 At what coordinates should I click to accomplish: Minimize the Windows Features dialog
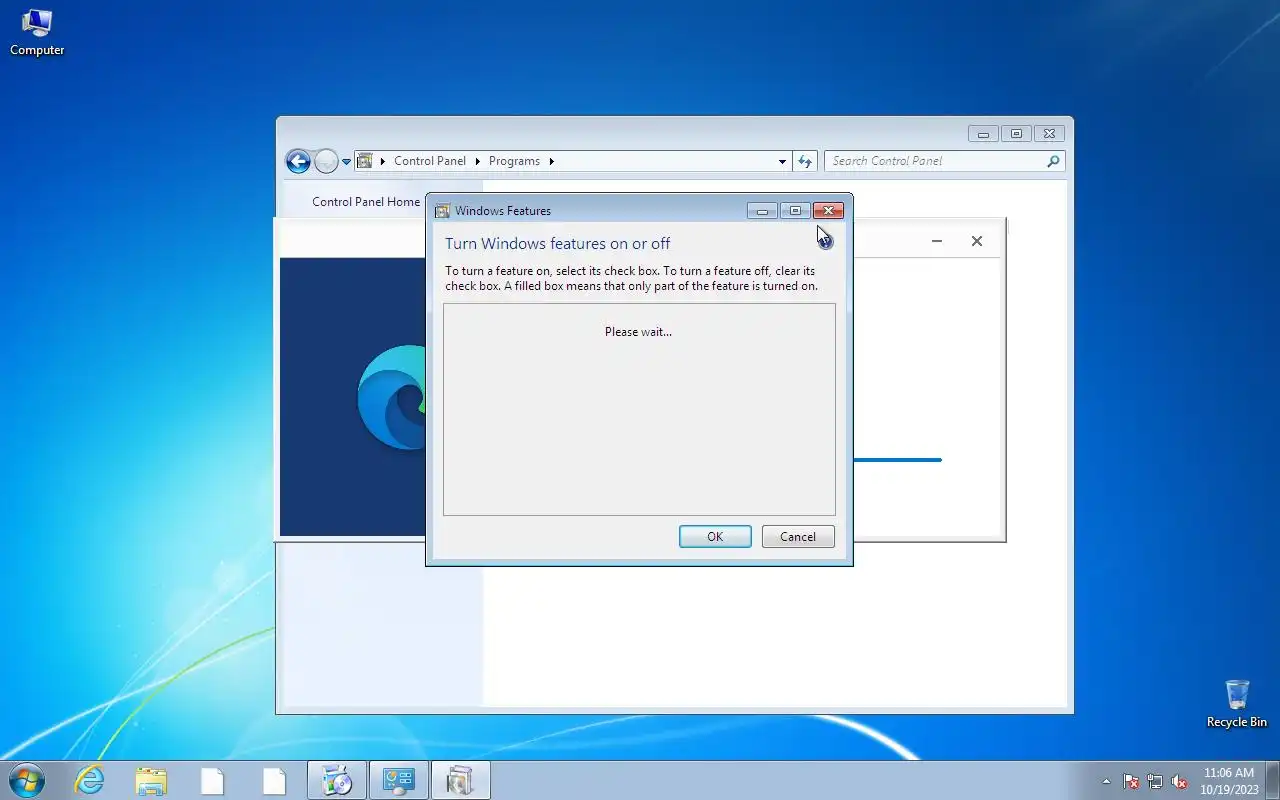[762, 211]
